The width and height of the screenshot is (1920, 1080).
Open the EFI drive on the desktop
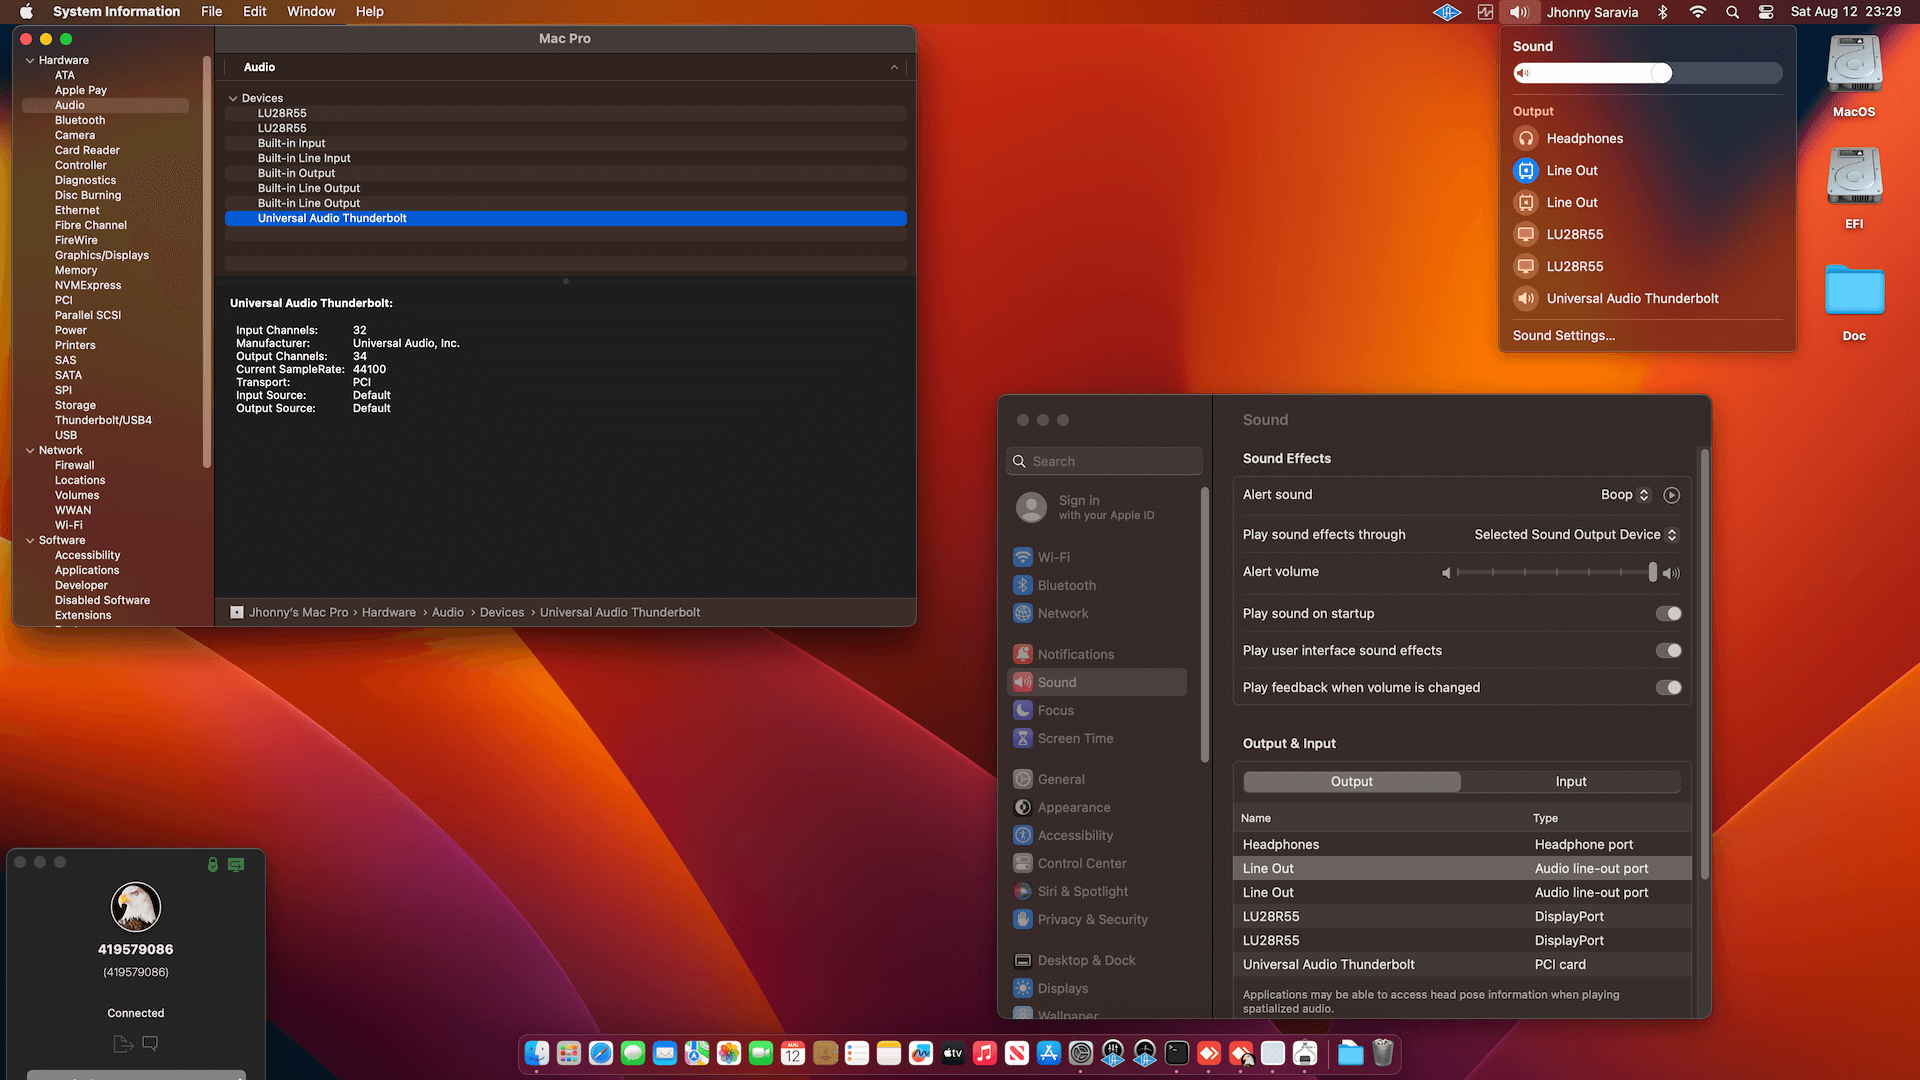click(1854, 188)
